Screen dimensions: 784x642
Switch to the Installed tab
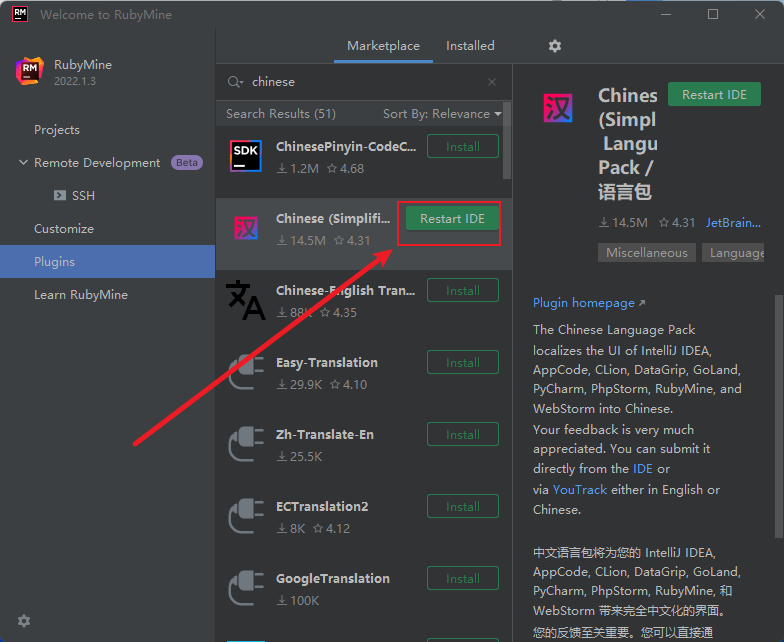(470, 46)
